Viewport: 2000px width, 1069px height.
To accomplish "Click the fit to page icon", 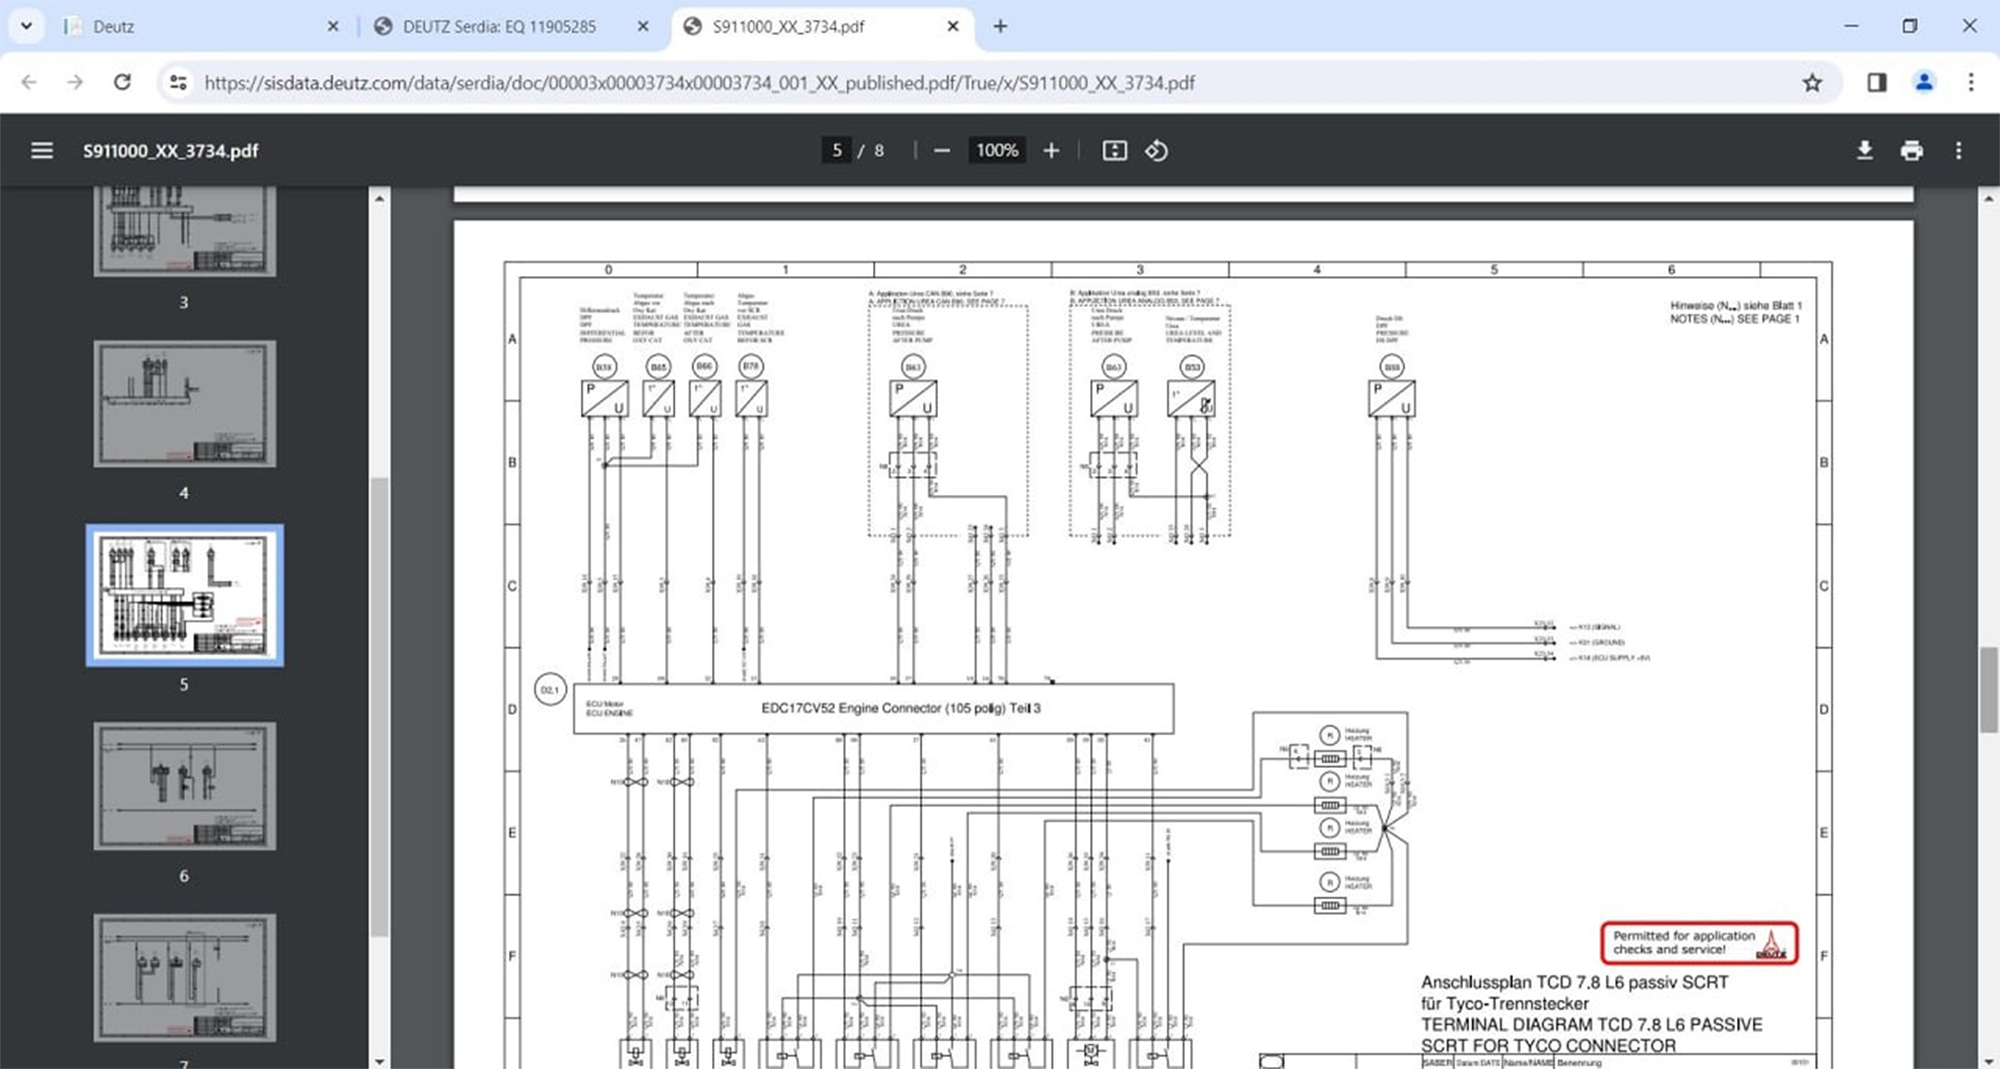I will pos(1114,150).
